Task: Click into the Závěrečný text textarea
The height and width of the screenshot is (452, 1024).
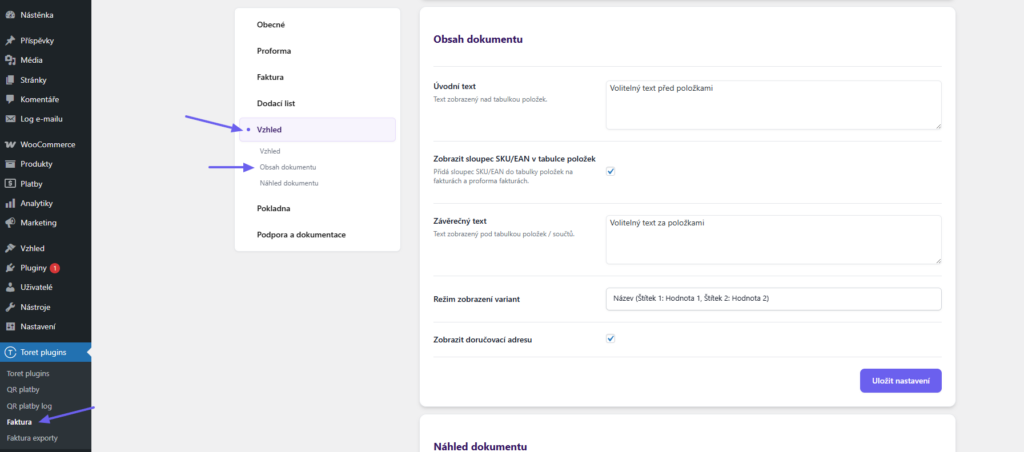Action: (x=773, y=240)
